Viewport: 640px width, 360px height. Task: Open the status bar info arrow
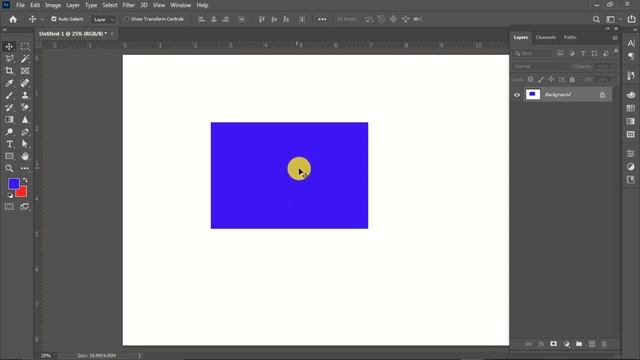139,356
